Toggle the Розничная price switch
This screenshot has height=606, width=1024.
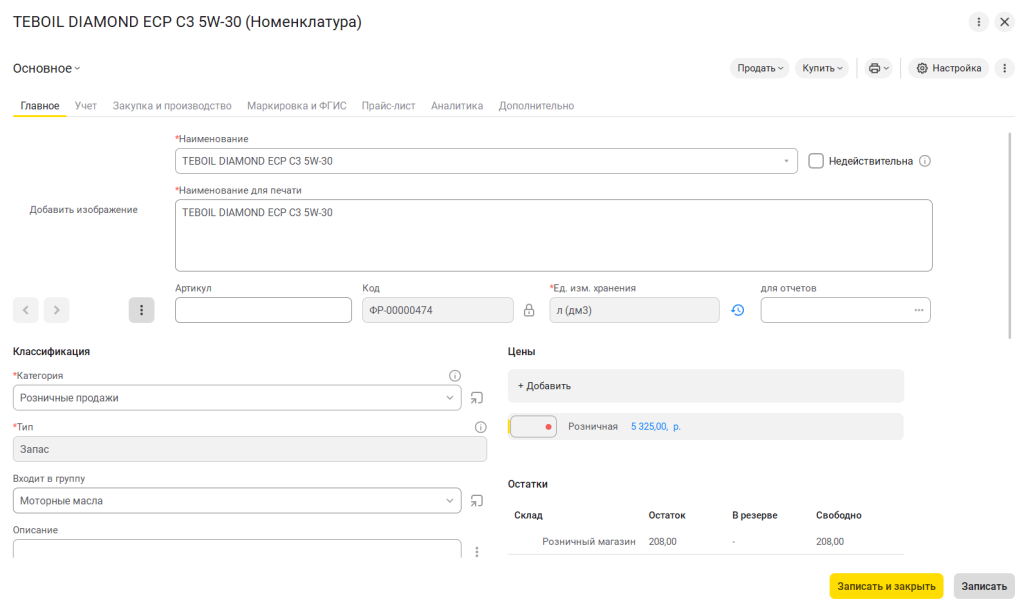click(534, 426)
